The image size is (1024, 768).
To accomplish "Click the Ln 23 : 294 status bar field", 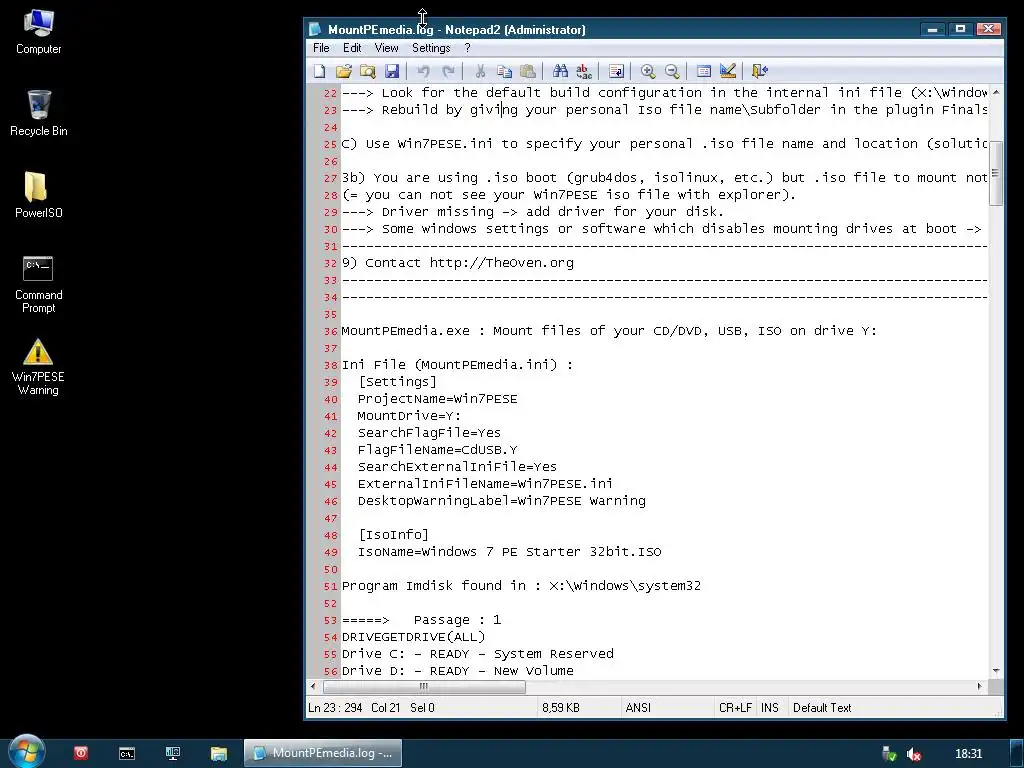I will coord(335,707).
